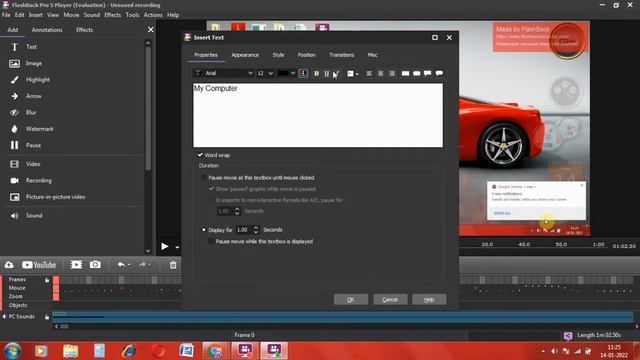Toggle underline formatting in Insert Text
The width and height of the screenshot is (640, 360).
[x=327, y=73]
